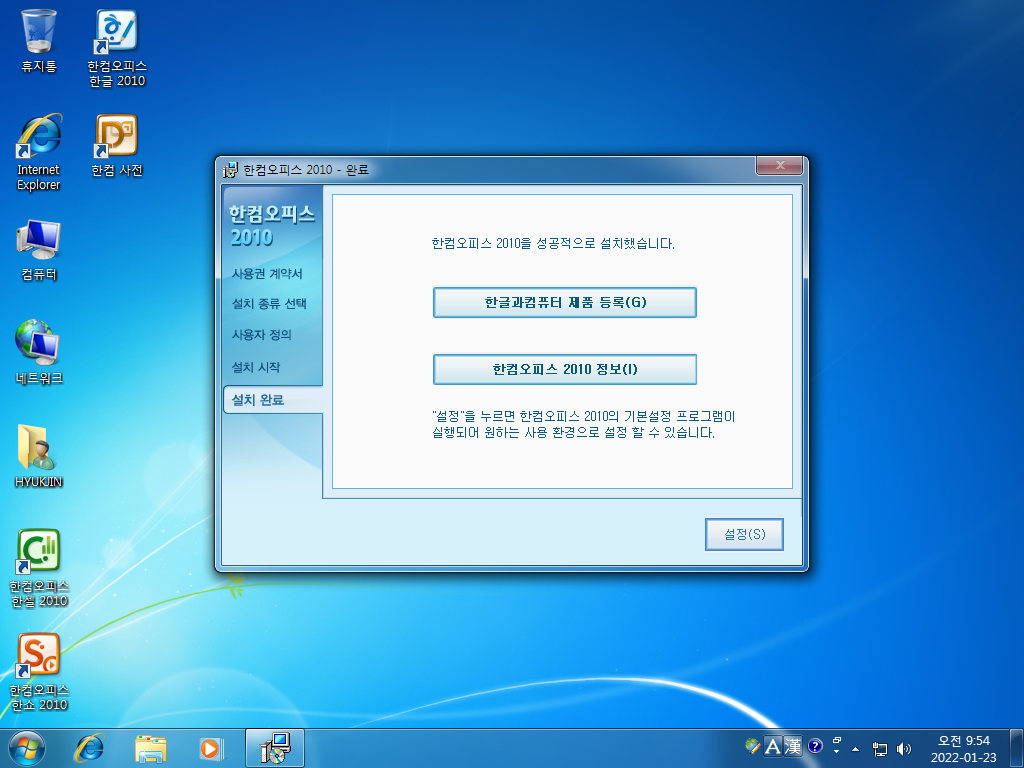1024x768 pixels.
Task: Click the volume speaker tray icon
Action: click(904, 749)
